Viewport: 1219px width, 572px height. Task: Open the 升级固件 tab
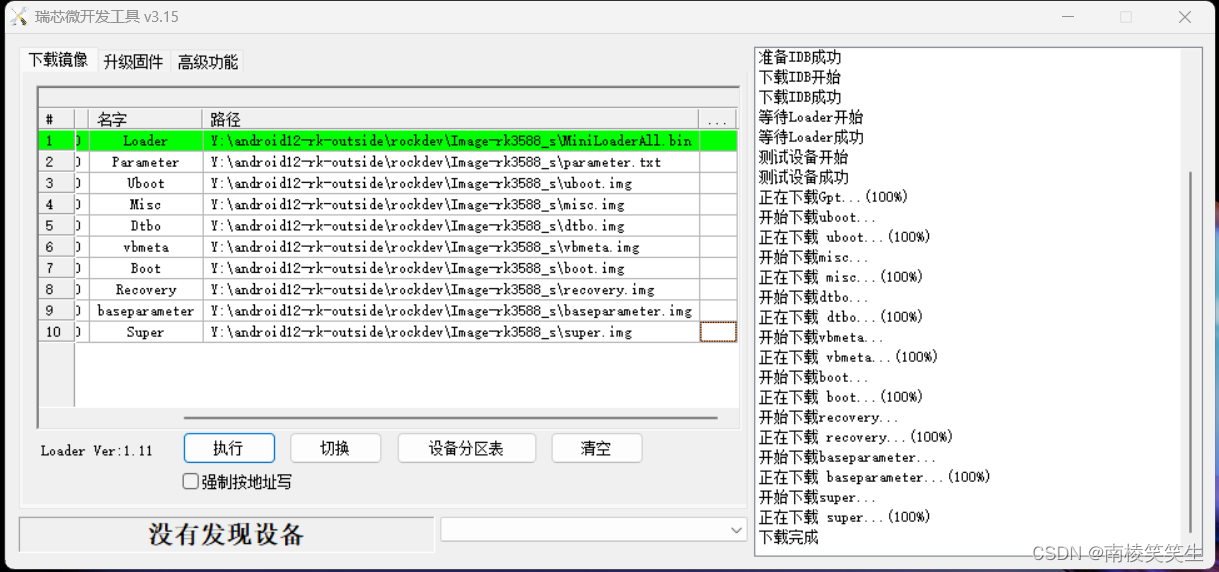point(133,62)
